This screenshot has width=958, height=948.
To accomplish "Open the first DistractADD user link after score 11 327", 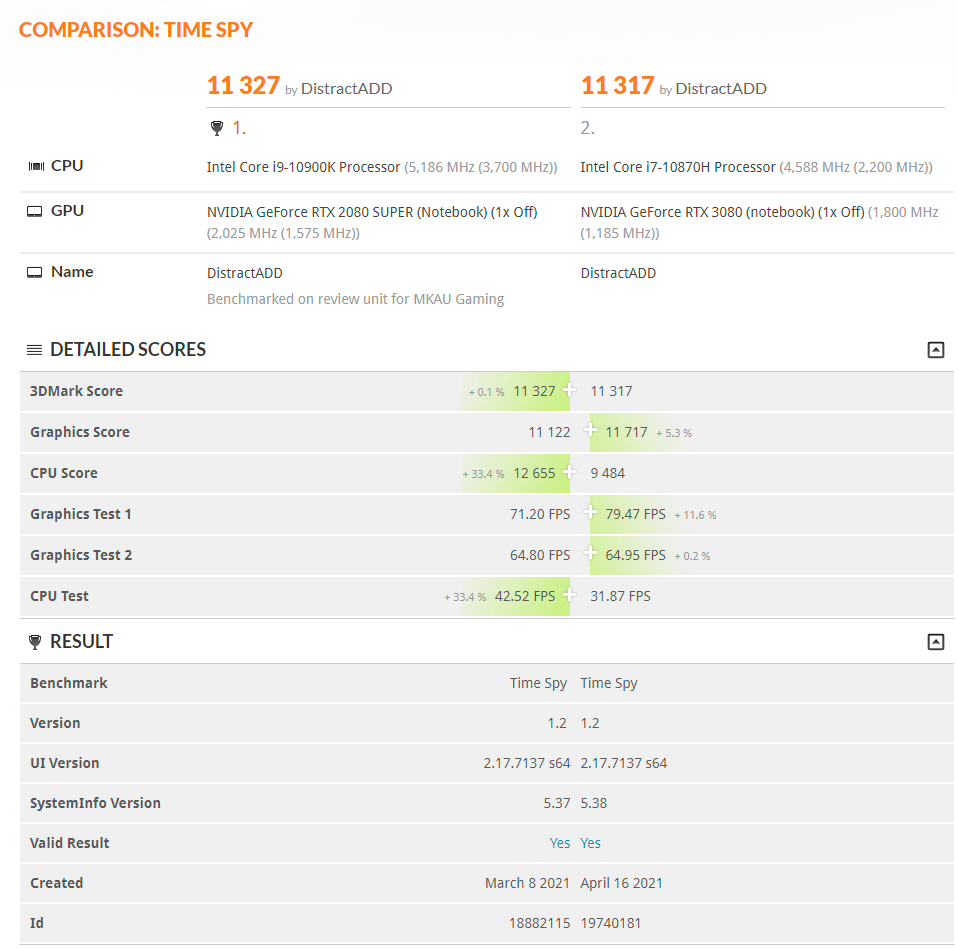I will coord(346,89).
